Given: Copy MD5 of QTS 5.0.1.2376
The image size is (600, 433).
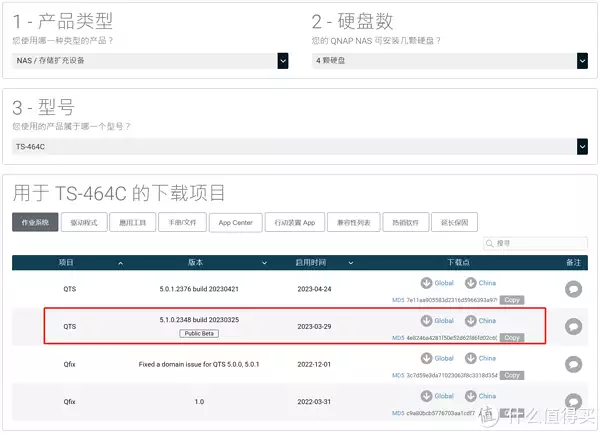Looking at the screenshot, I should coord(512,300).
